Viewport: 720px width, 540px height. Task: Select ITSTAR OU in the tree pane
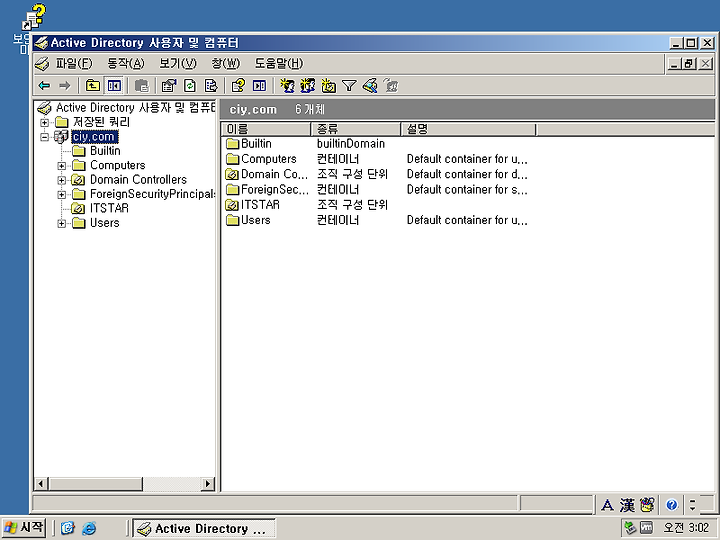coord(109,208)
